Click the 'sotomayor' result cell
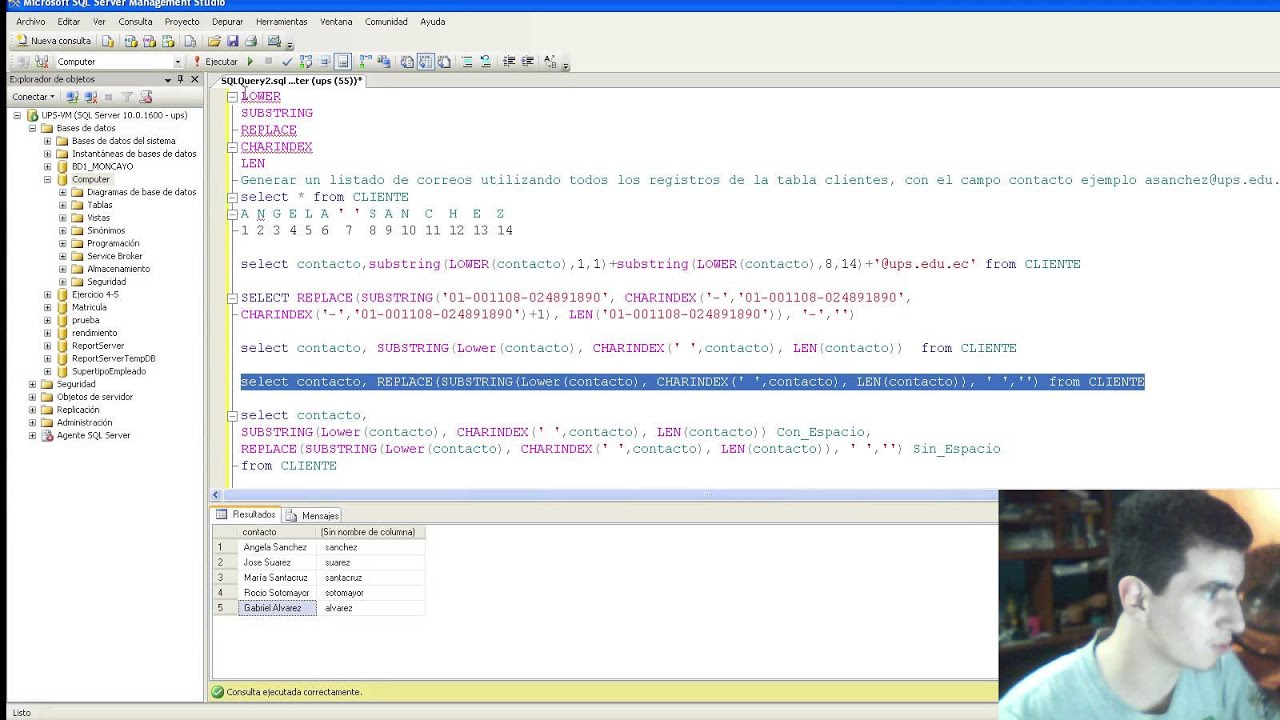 point(371,593)
